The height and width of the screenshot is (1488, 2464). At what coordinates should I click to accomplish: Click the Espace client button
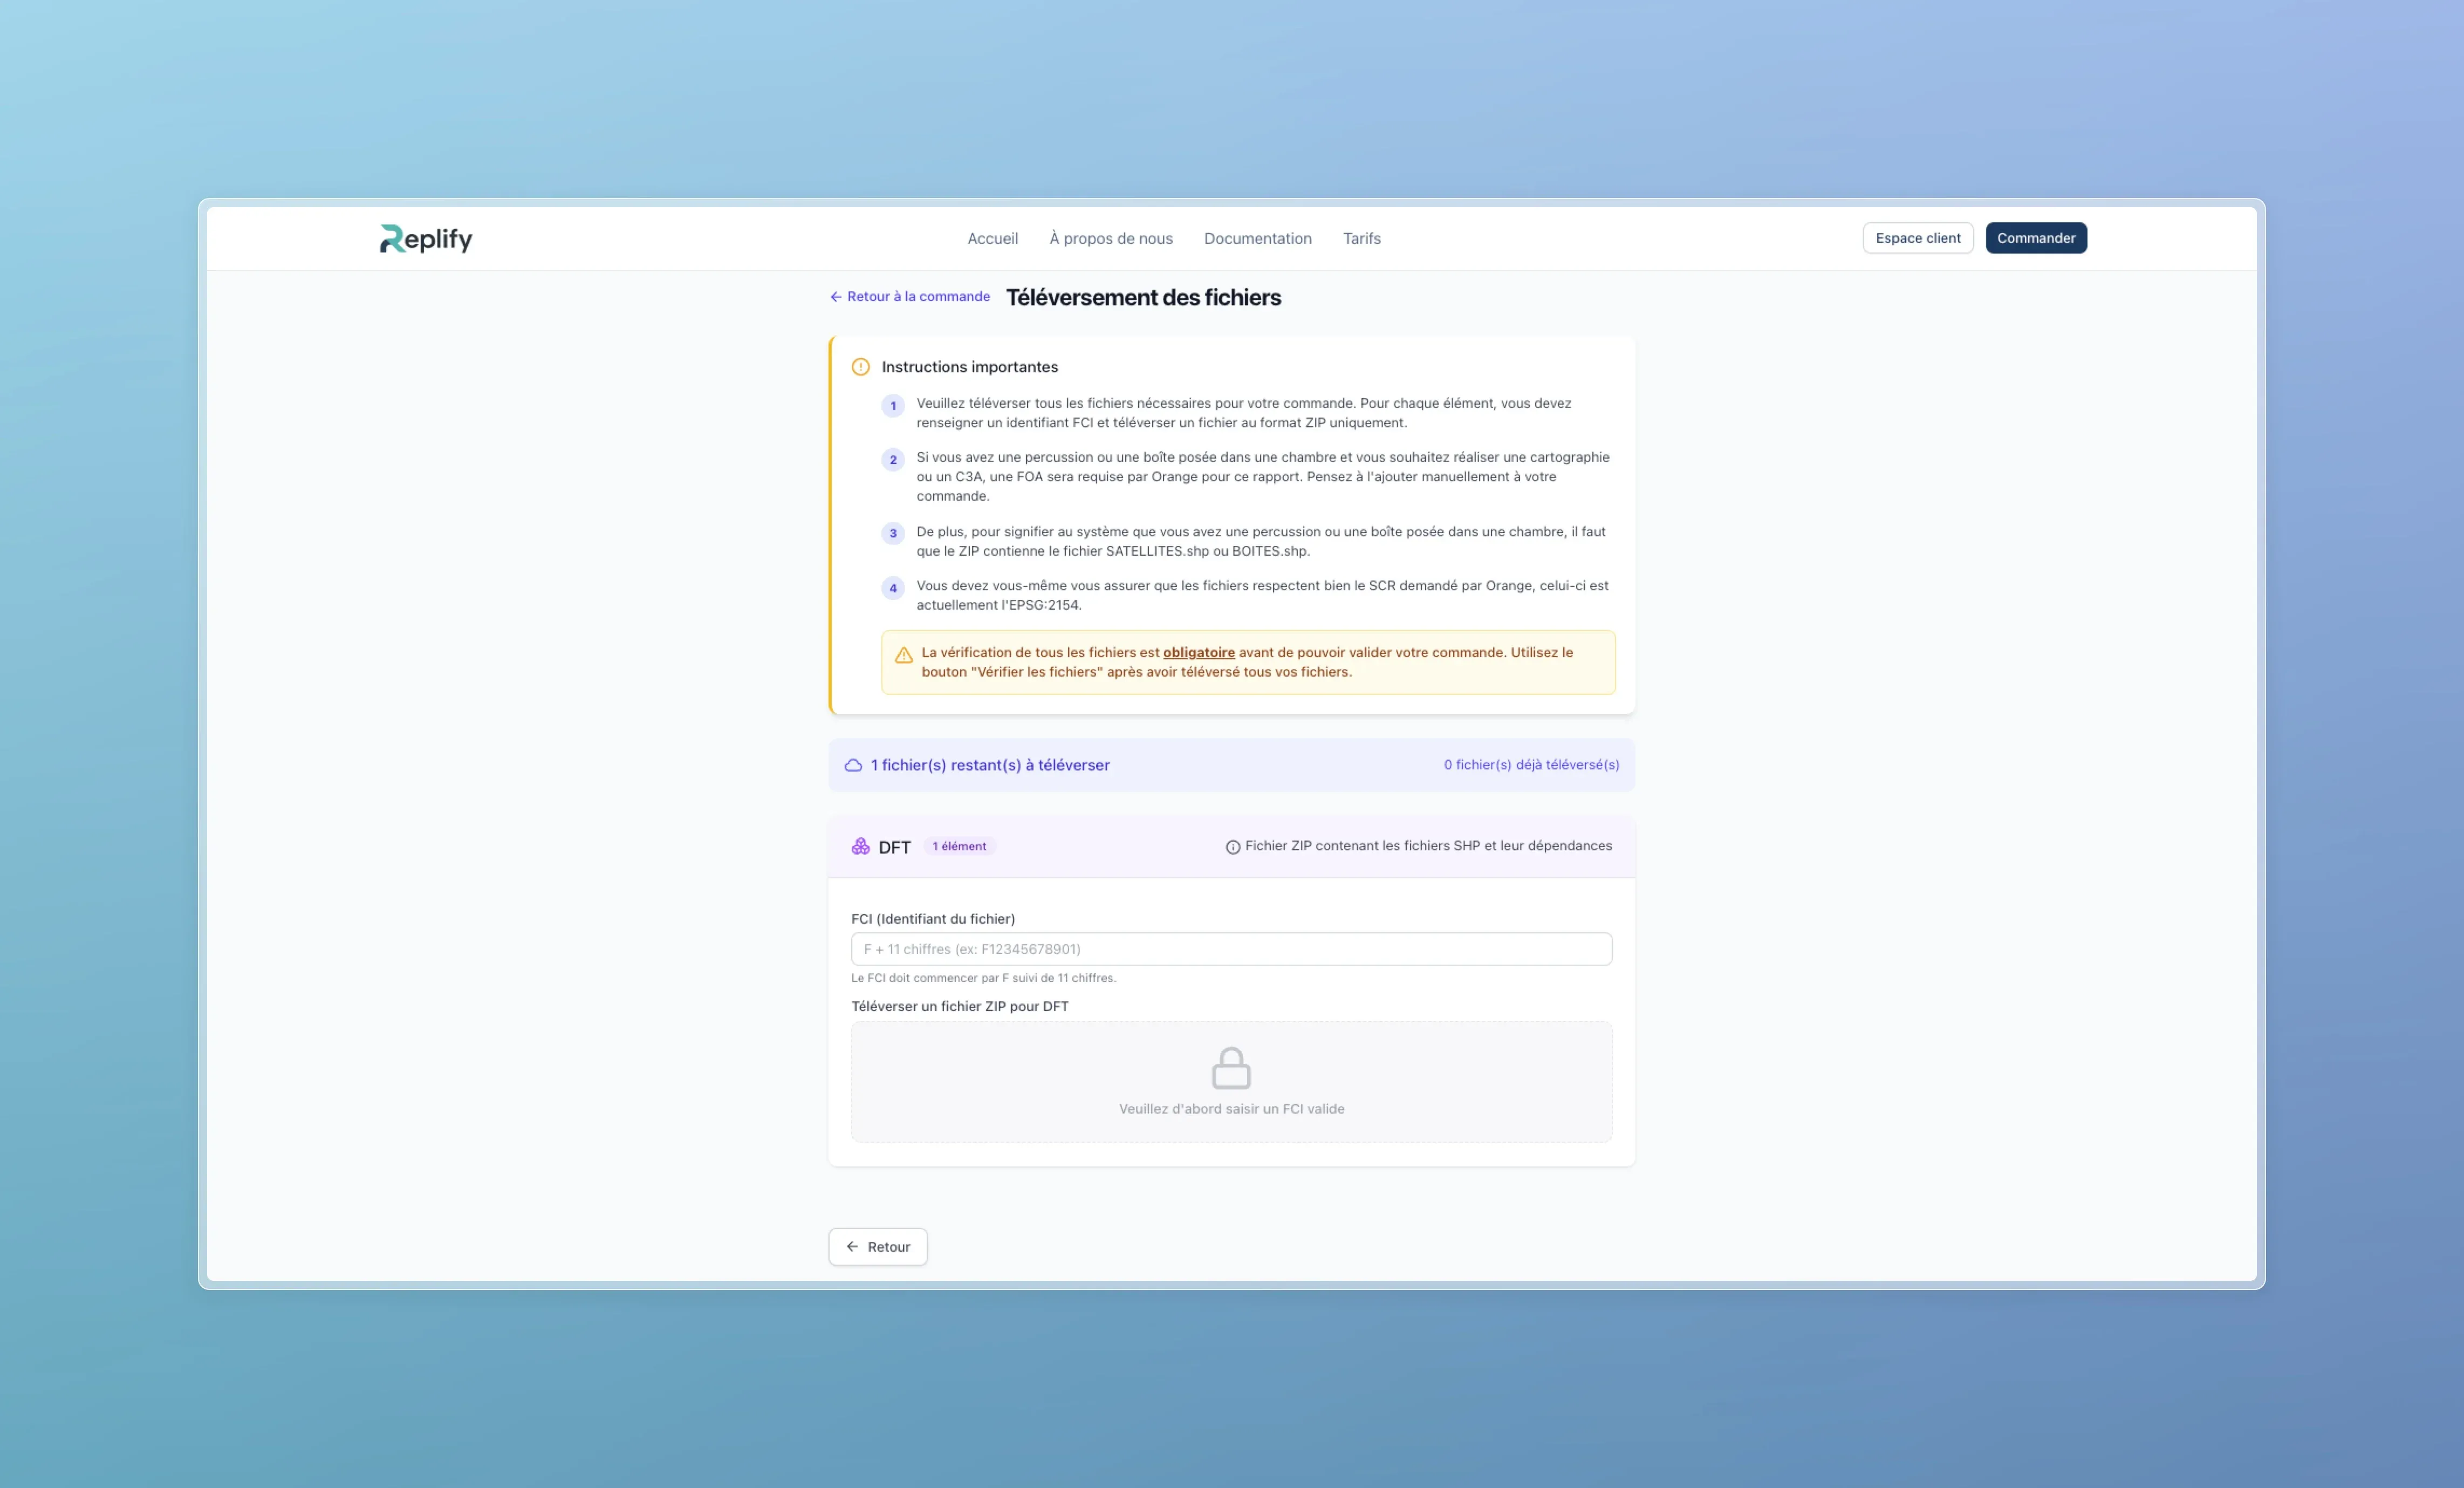(x=1917, y=238)
